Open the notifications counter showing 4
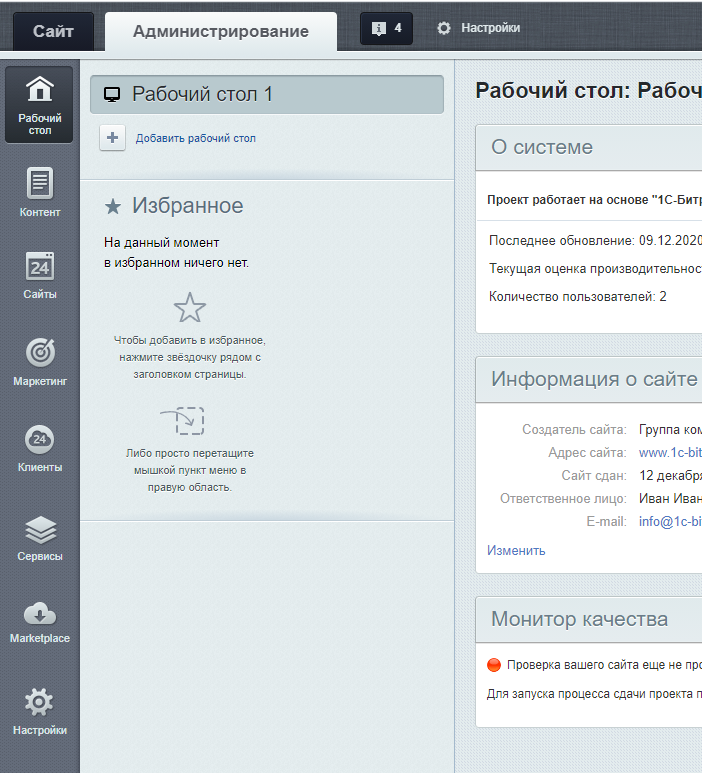This screenshot has height=773, width=702. (x=386, y=29)
